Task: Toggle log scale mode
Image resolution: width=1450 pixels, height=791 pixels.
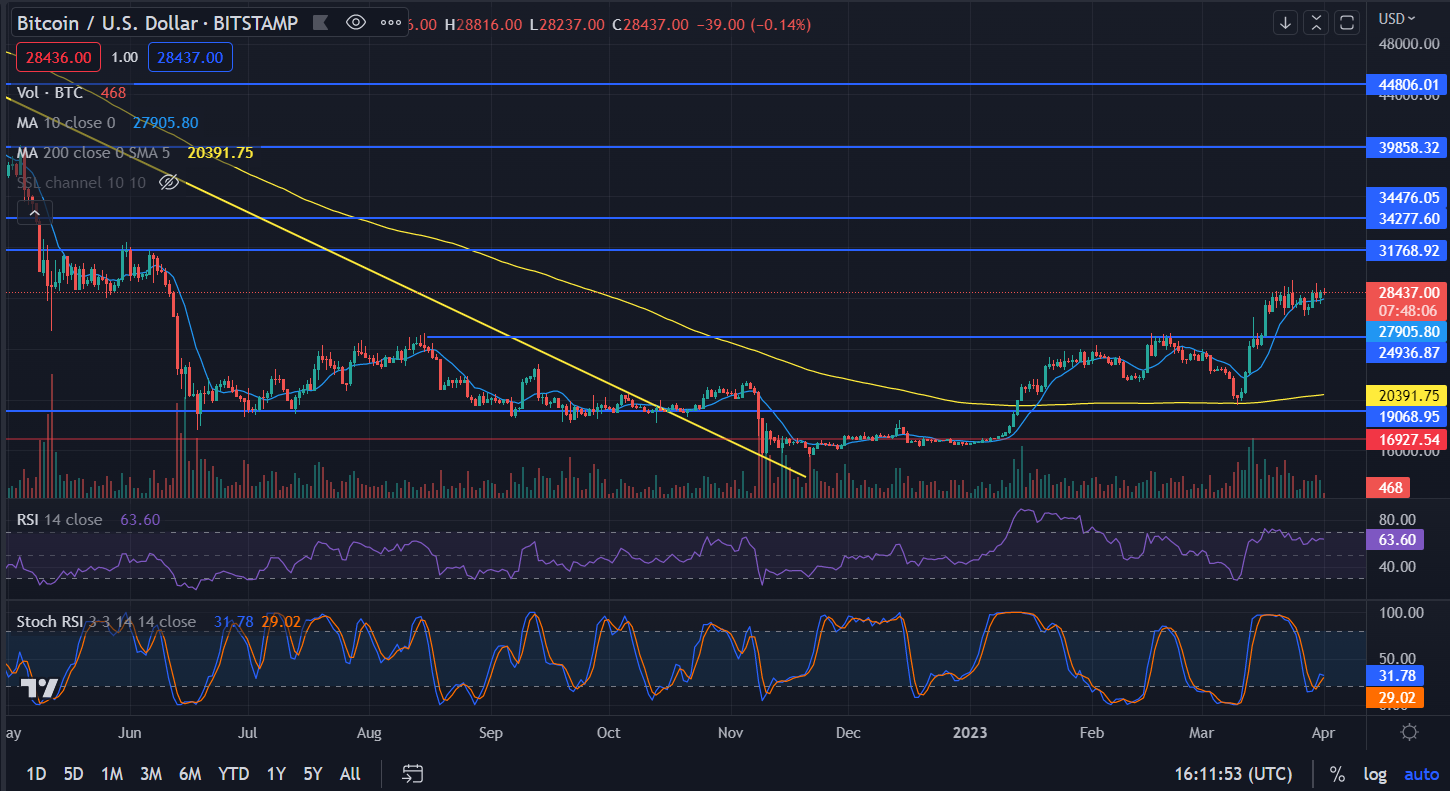Action: tap(1375, 773)
